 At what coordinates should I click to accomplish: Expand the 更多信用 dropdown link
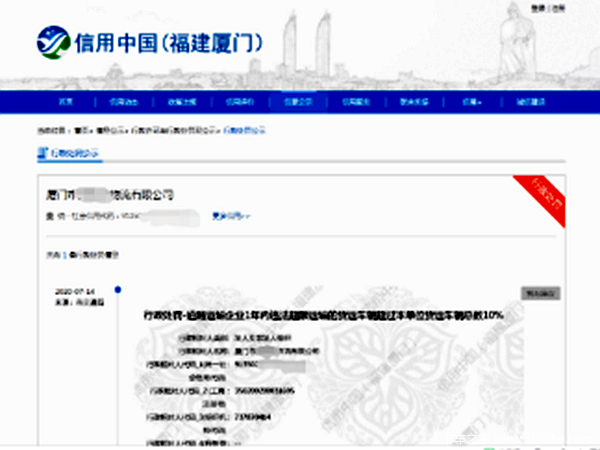[x=231, y=216]
